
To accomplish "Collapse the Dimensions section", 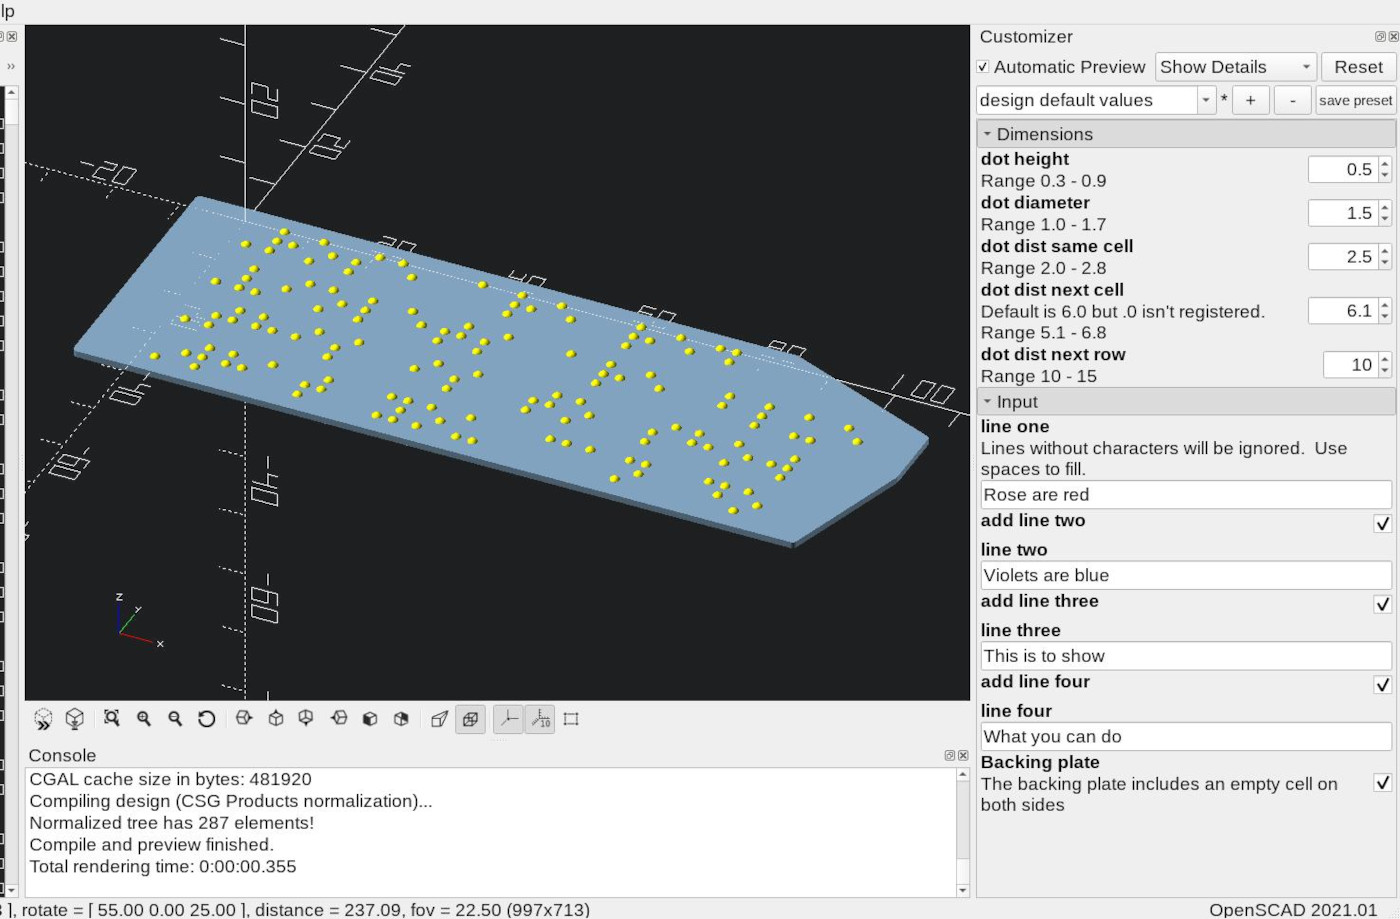I will [1186, 134].
